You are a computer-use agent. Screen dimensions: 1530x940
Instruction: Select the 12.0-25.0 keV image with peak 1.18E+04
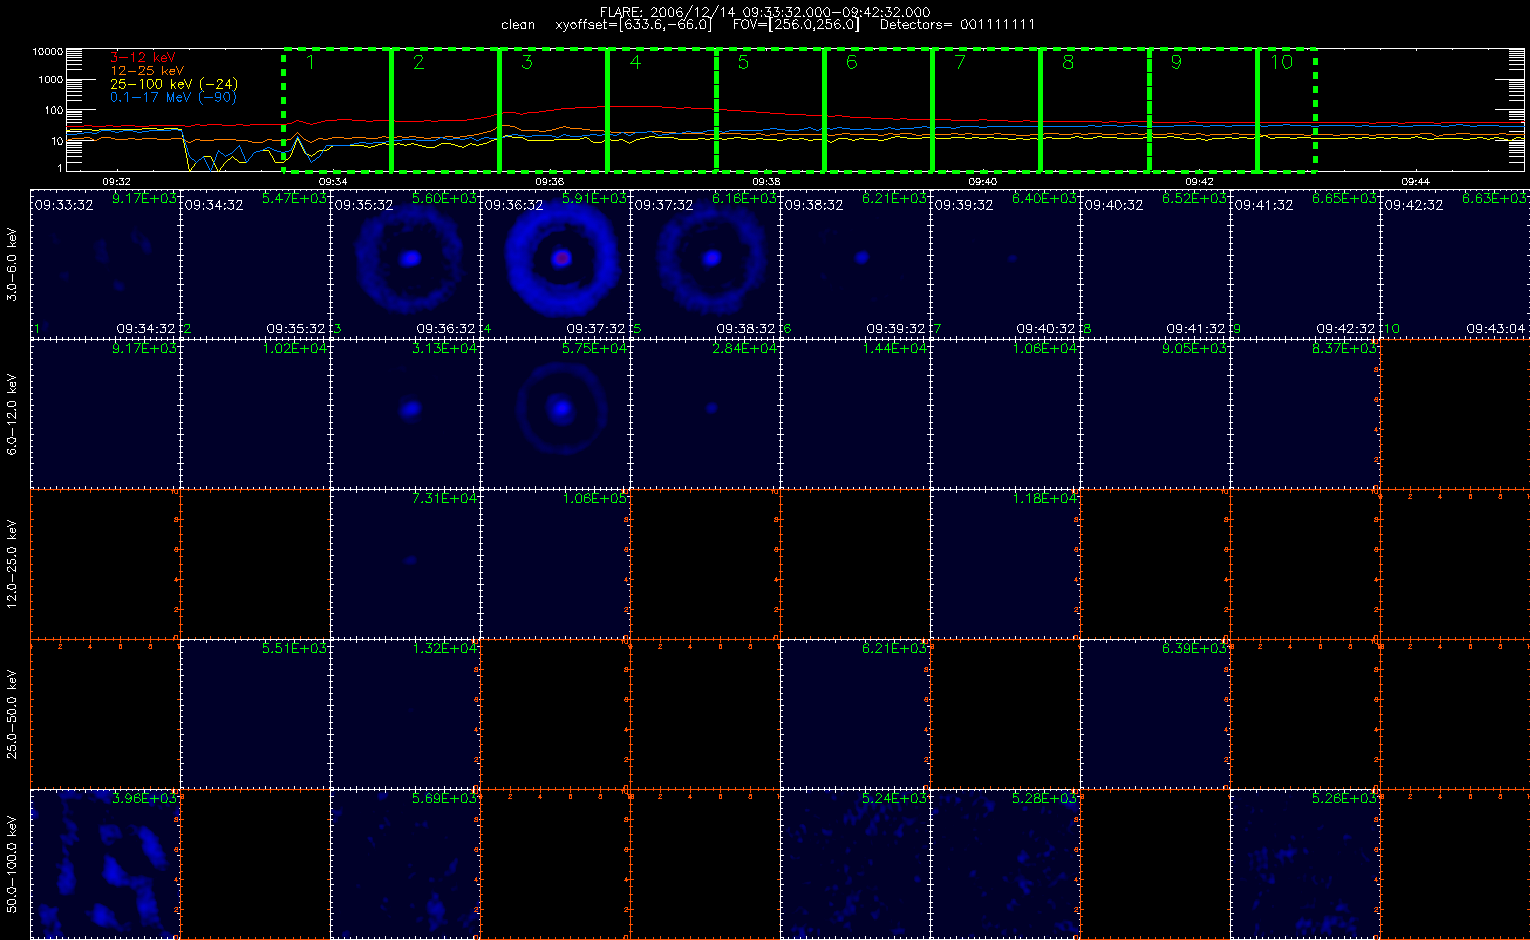[1005, 563]
